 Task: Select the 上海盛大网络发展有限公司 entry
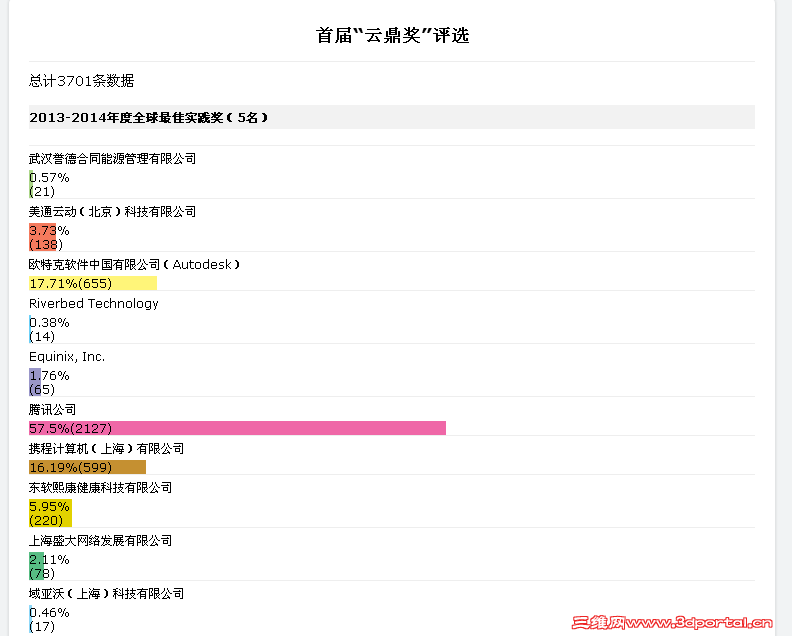(x=101, y=541)
